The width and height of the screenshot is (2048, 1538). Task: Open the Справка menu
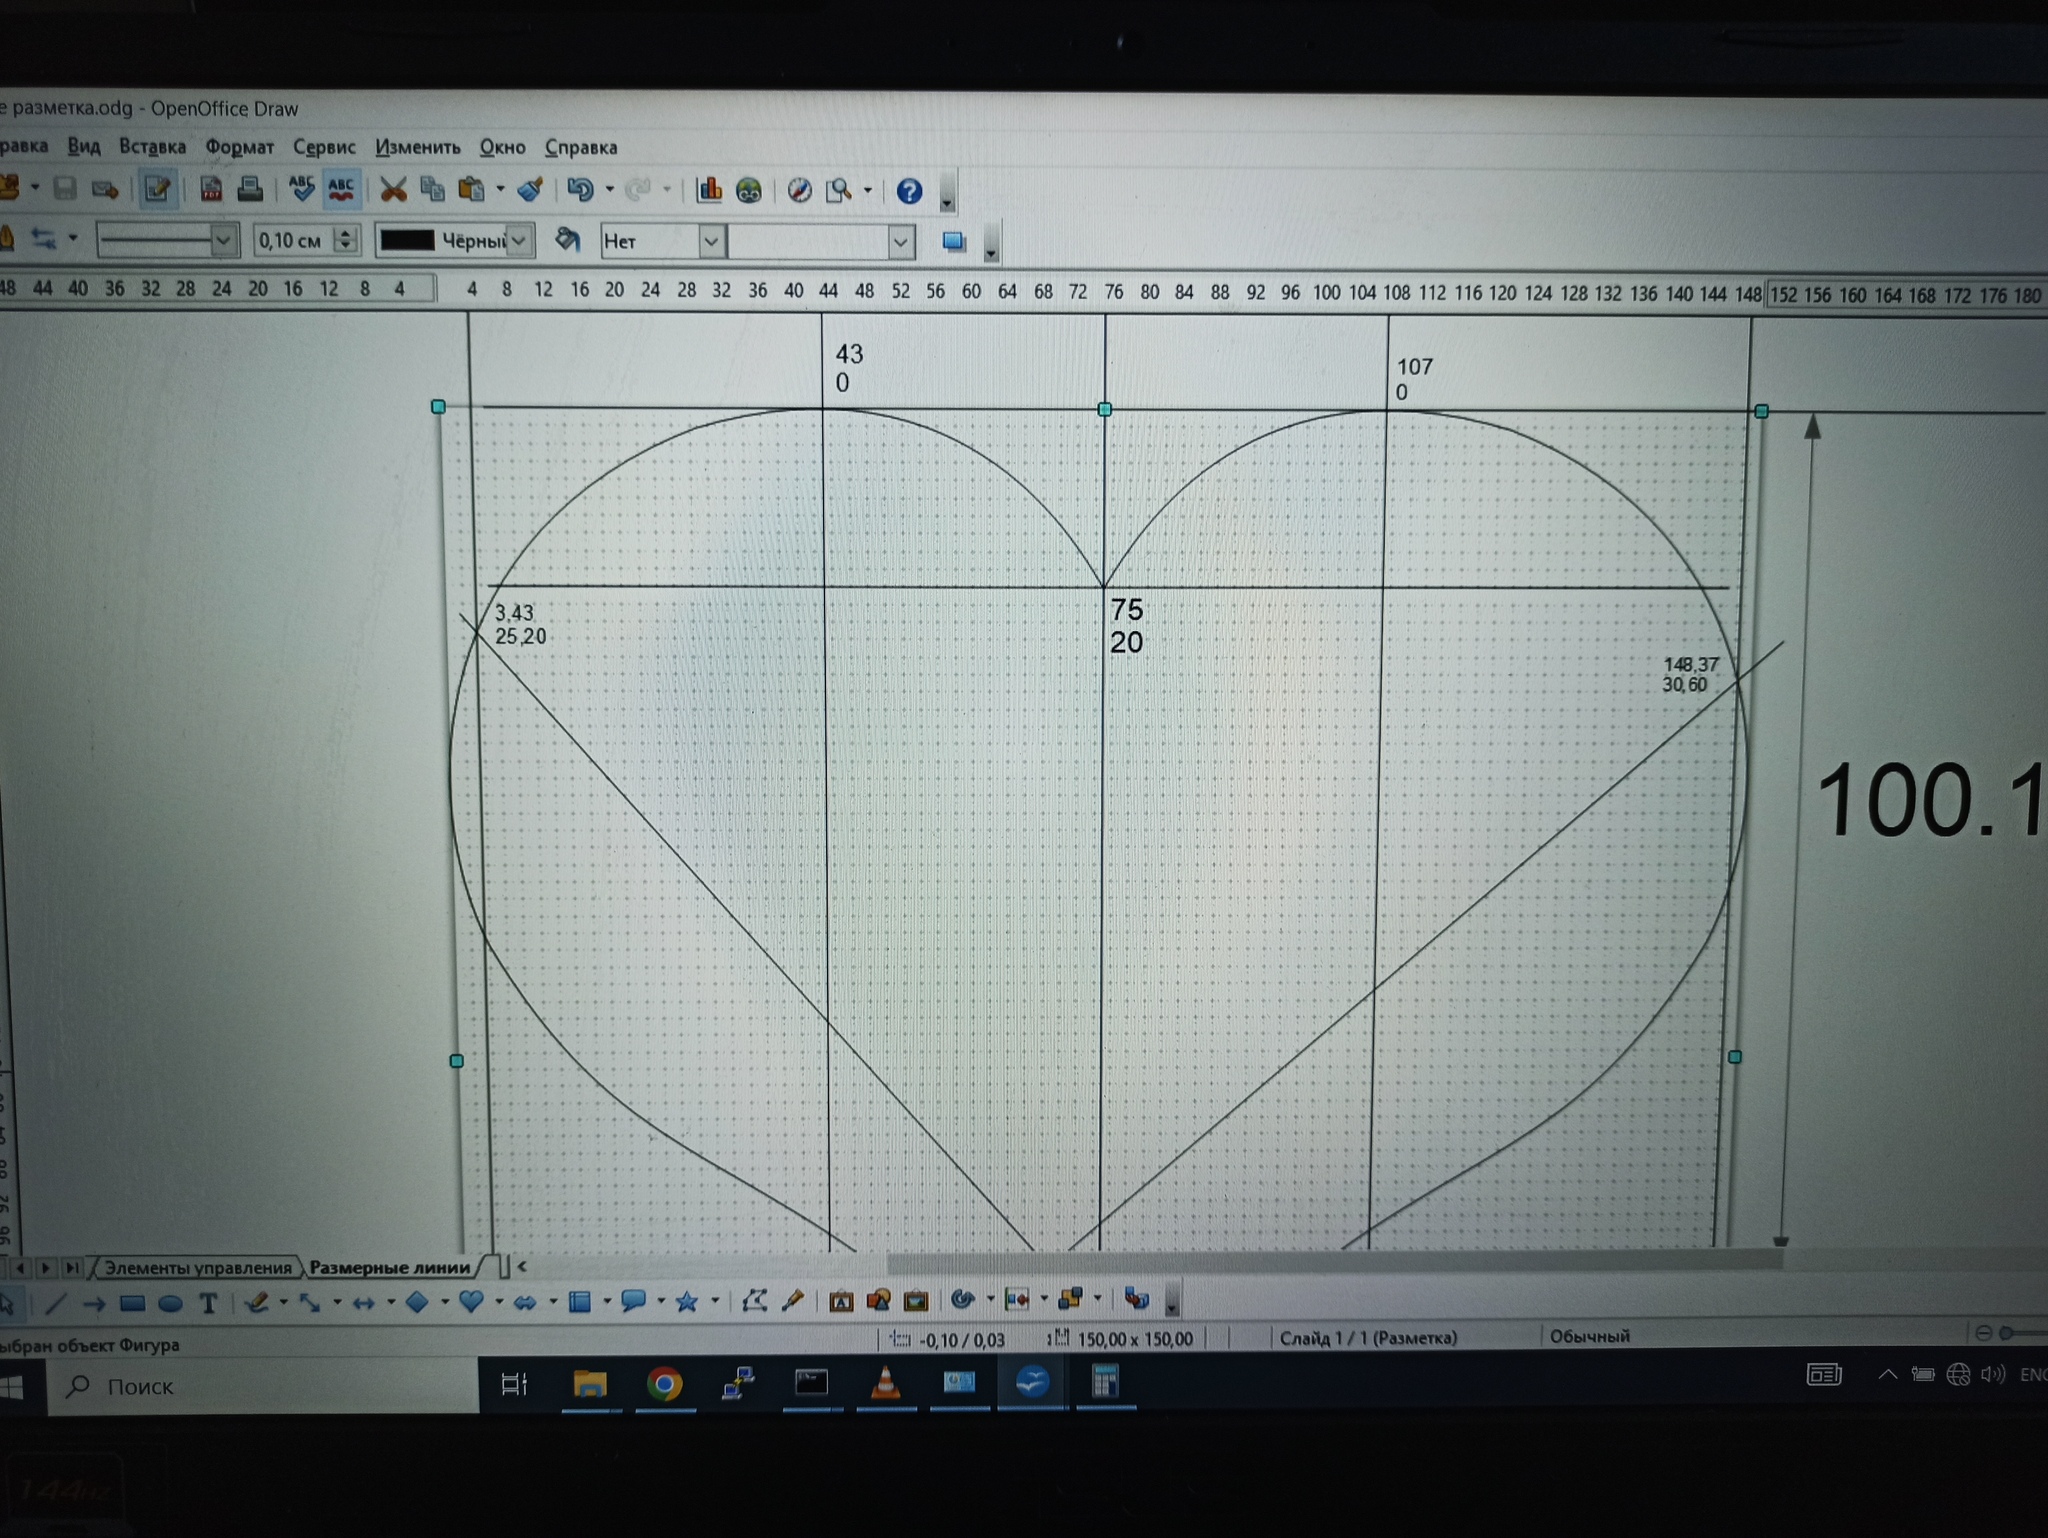581,147
